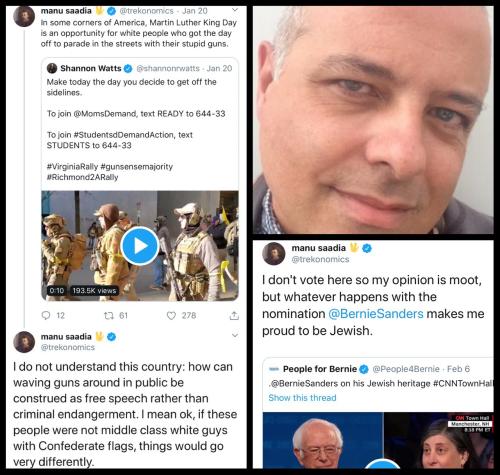This screenshot has width=500, height=475.
Task: Expand the chevron menu on the second manu saadia tweet
Action: [235, 335]
